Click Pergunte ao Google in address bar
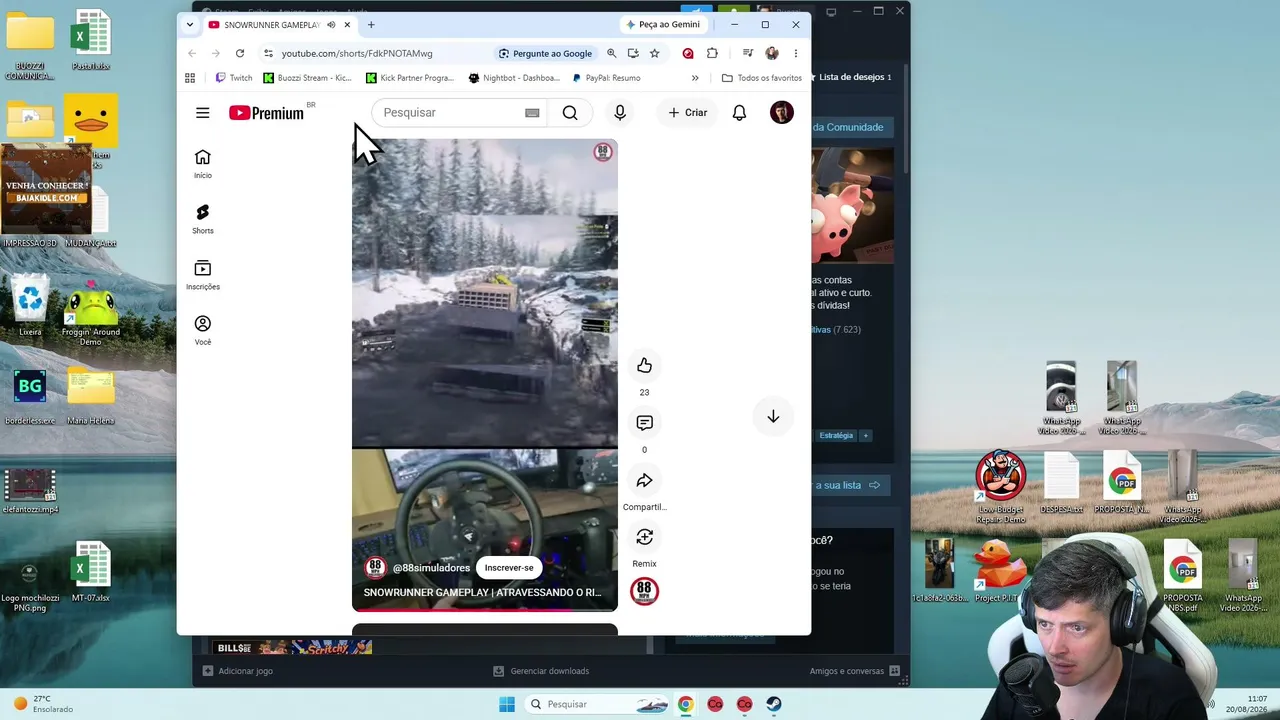The image size is (1280, 720). pyautogui.click(x=546, y=53)
